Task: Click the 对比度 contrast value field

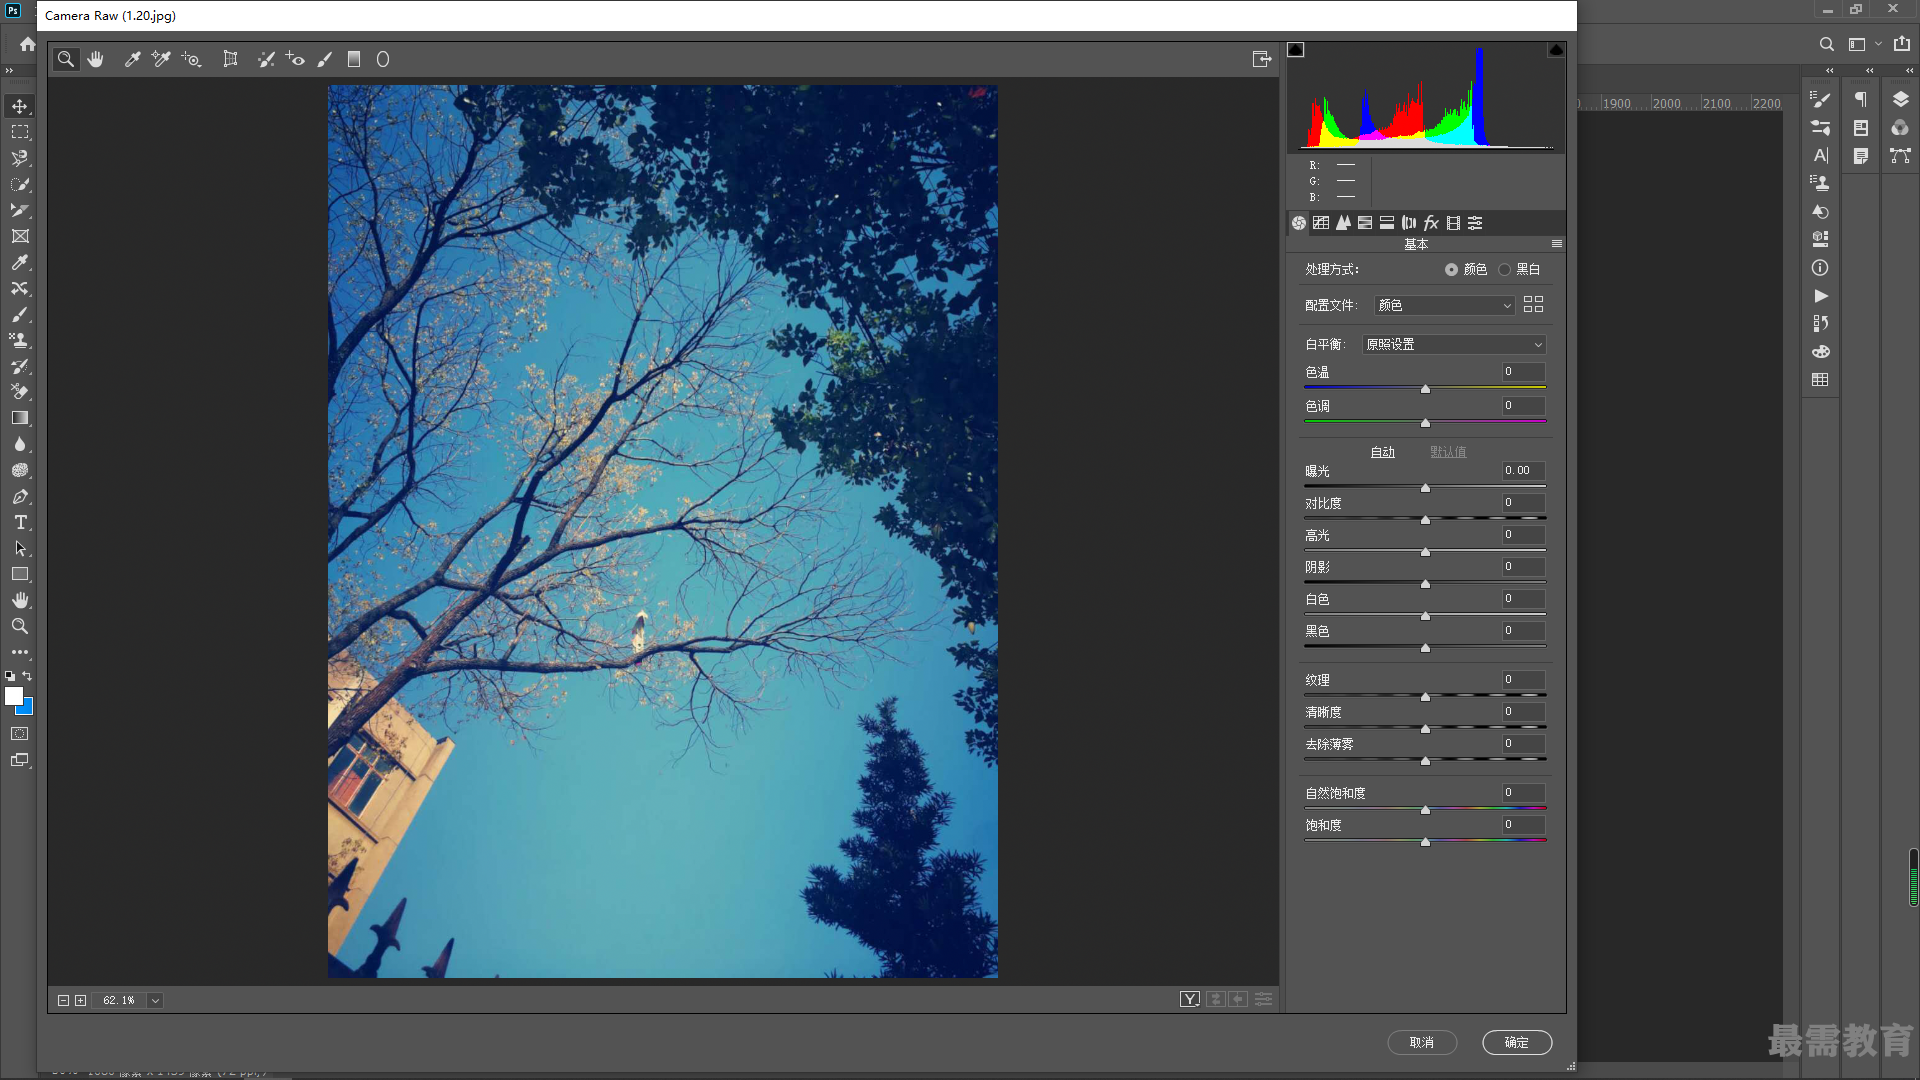Action: tap(1523, 503)
